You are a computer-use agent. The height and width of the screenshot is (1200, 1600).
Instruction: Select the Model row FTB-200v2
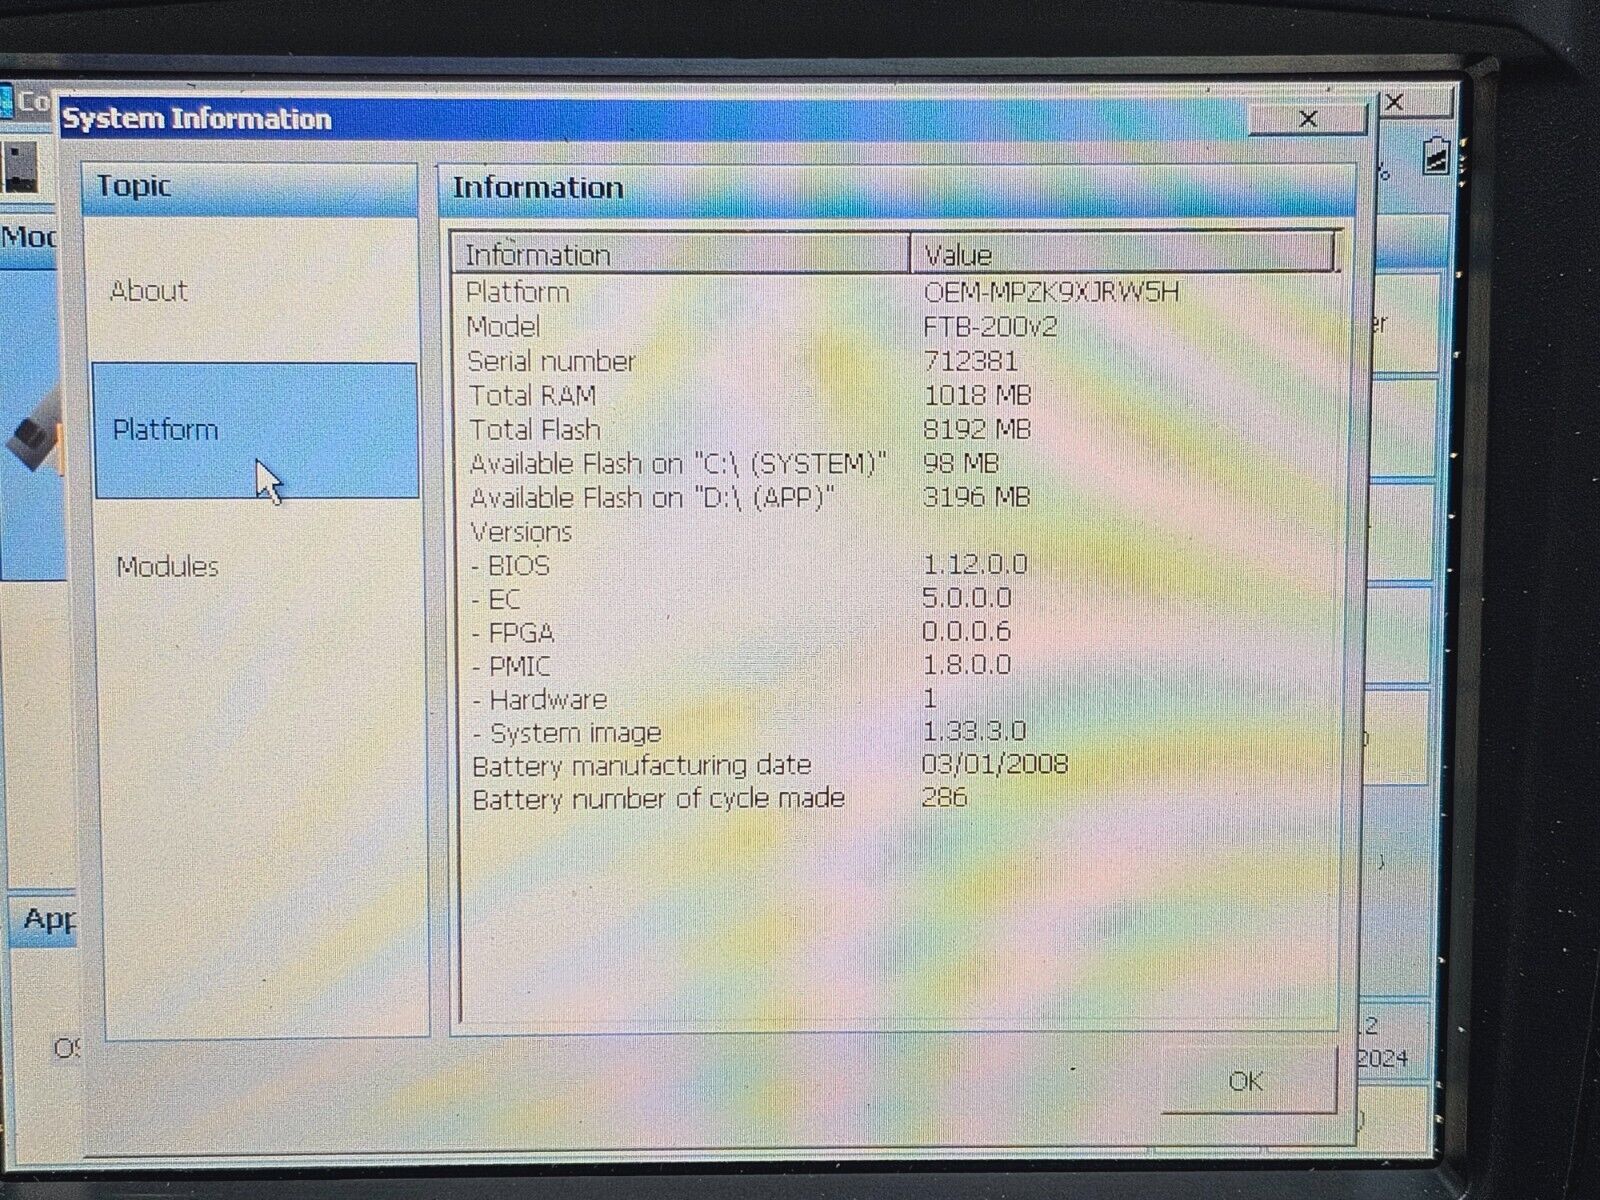click(x=896, y=327)
